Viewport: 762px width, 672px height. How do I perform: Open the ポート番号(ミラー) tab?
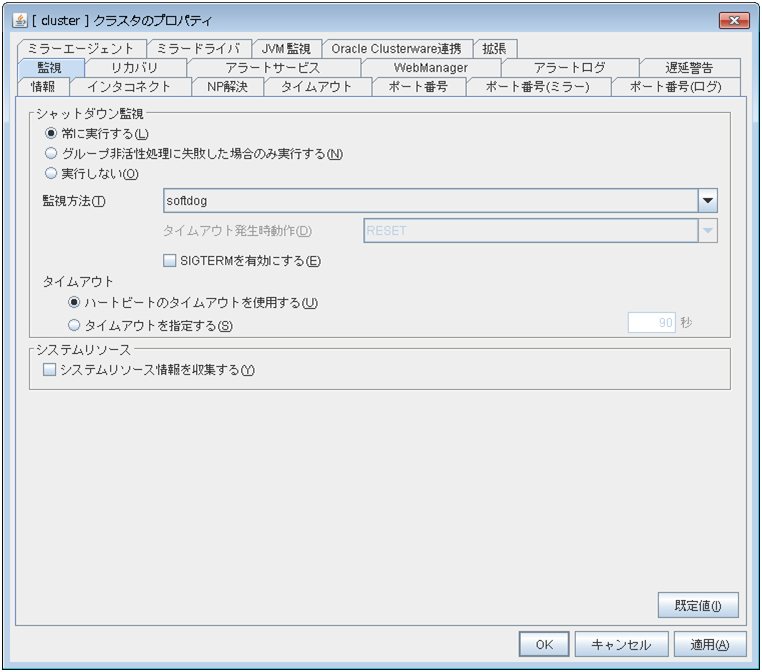[x=538, y=86]
